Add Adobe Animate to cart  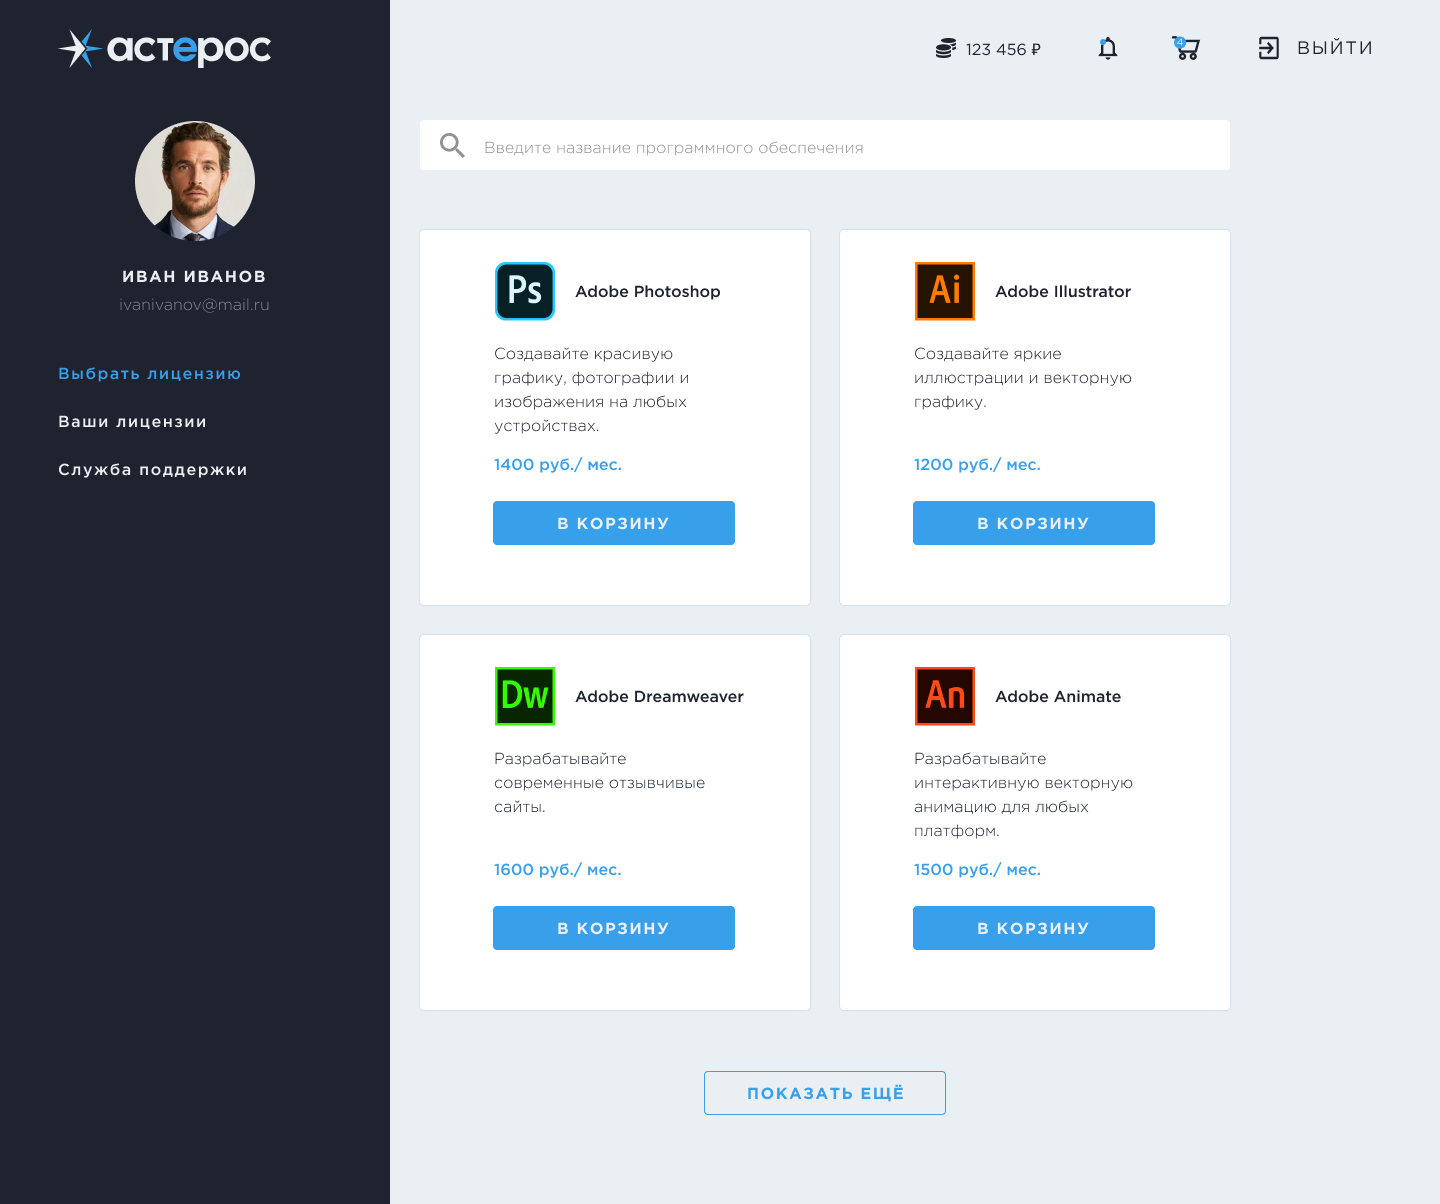(x=1034, y=928)
